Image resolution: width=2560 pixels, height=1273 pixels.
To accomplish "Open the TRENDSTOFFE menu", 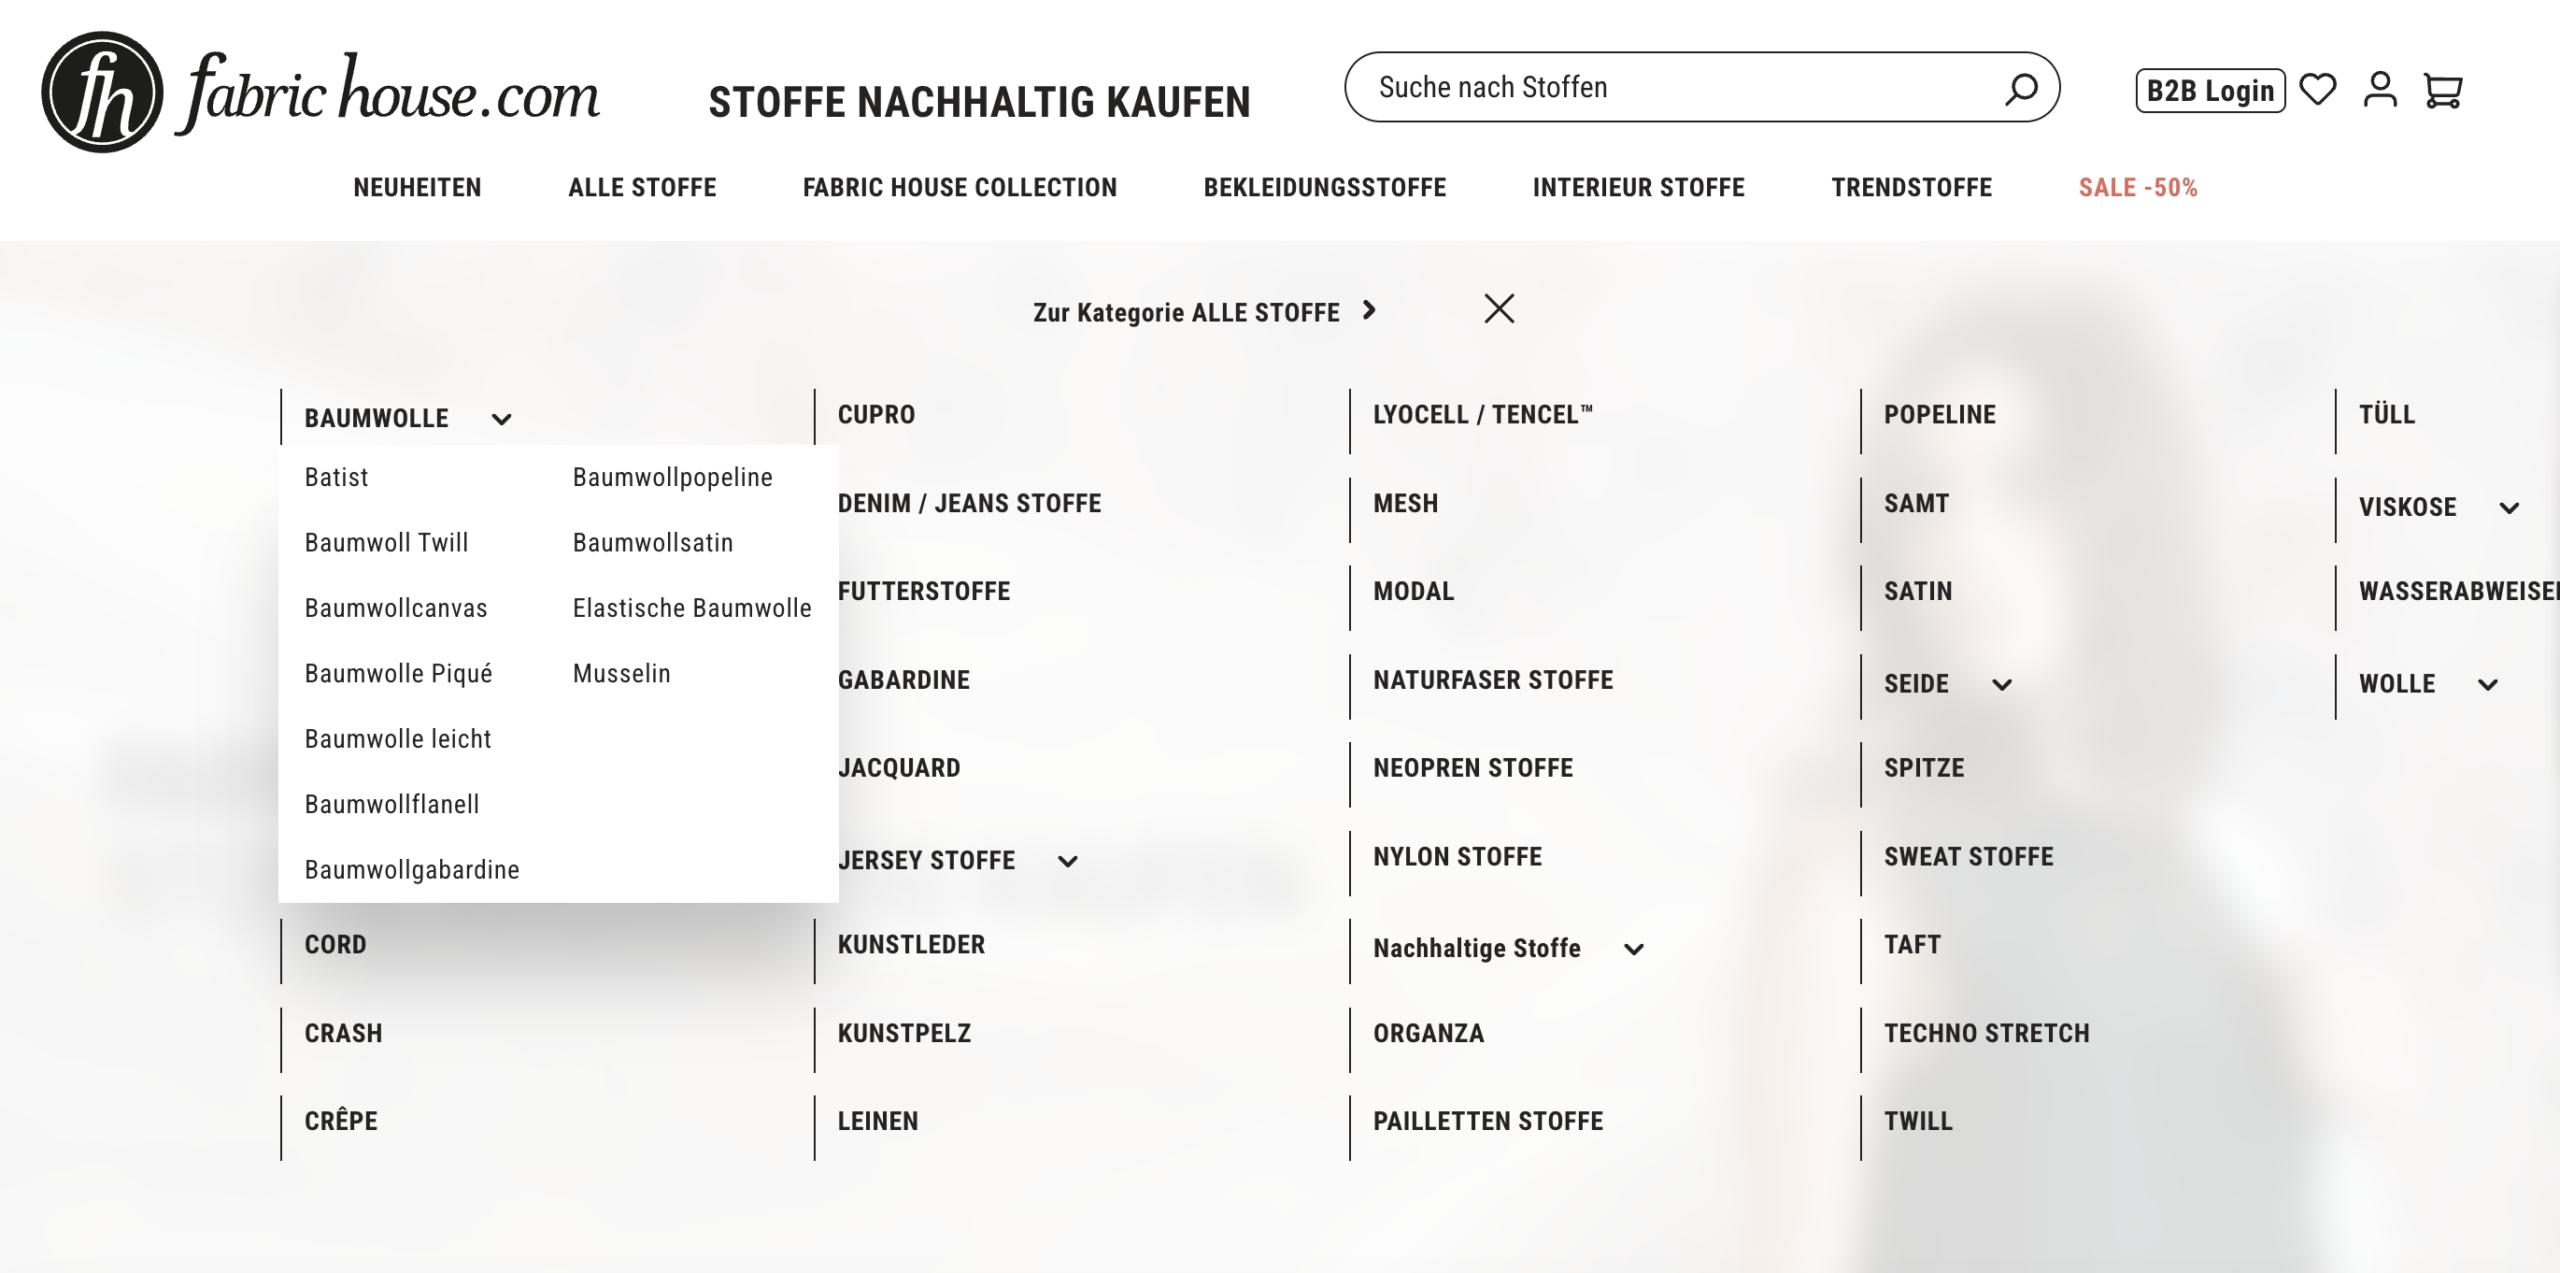I will pos(1912,187).
